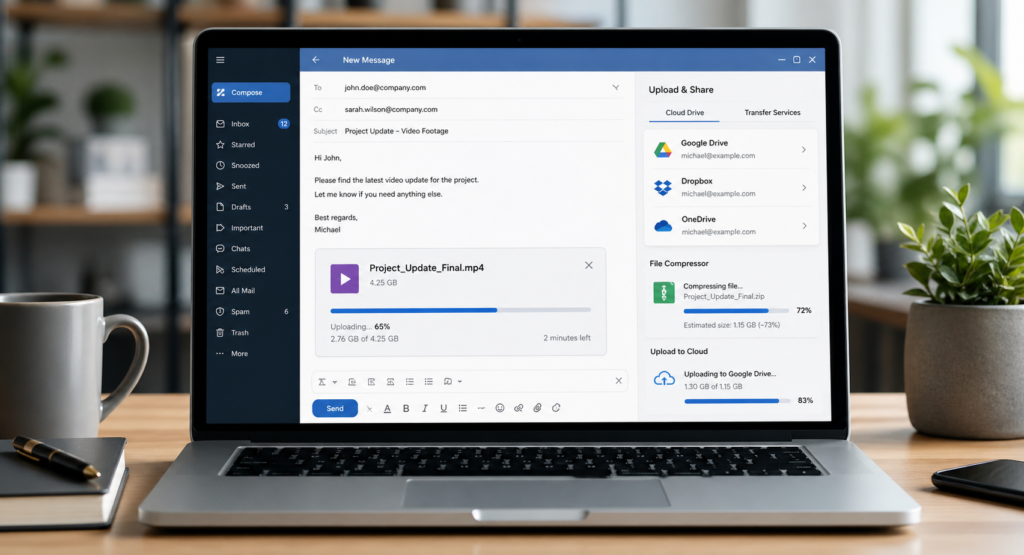Click the Google Drive upload progress bar at 83%
The image size is (1024, 555).
click(x=737, y=401)
